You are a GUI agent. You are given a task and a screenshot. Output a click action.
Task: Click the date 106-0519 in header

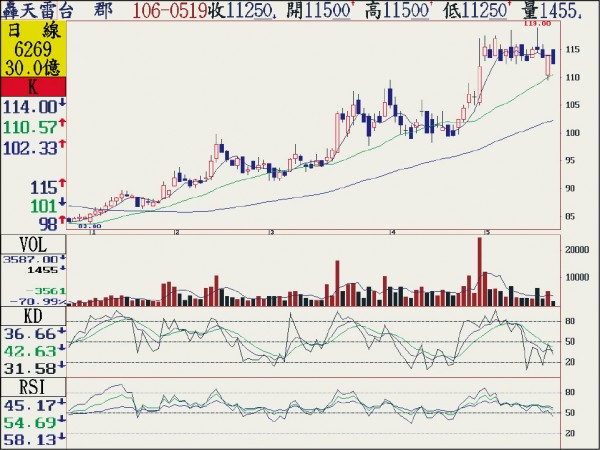(x=169, y=10)
